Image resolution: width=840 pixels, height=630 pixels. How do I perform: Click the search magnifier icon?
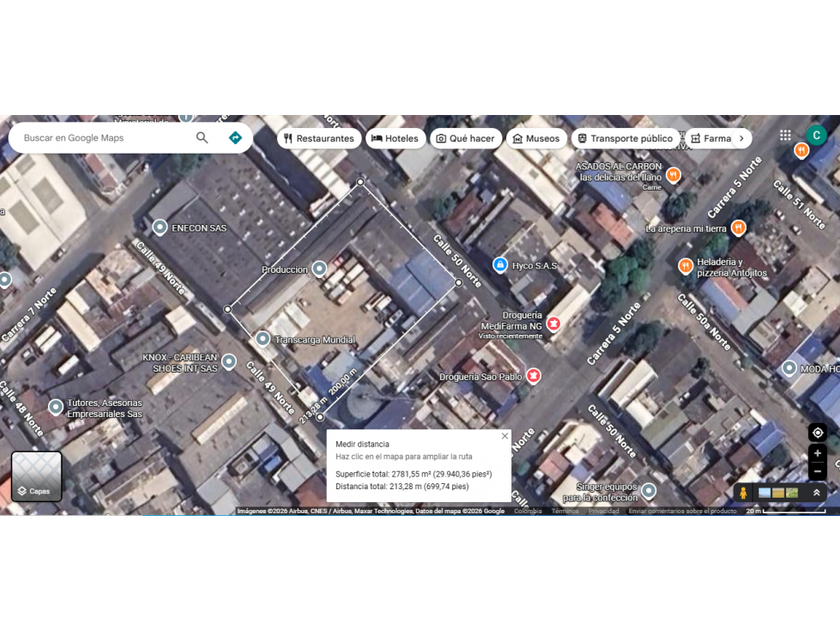pyautogui.click(x=202, y=138)
